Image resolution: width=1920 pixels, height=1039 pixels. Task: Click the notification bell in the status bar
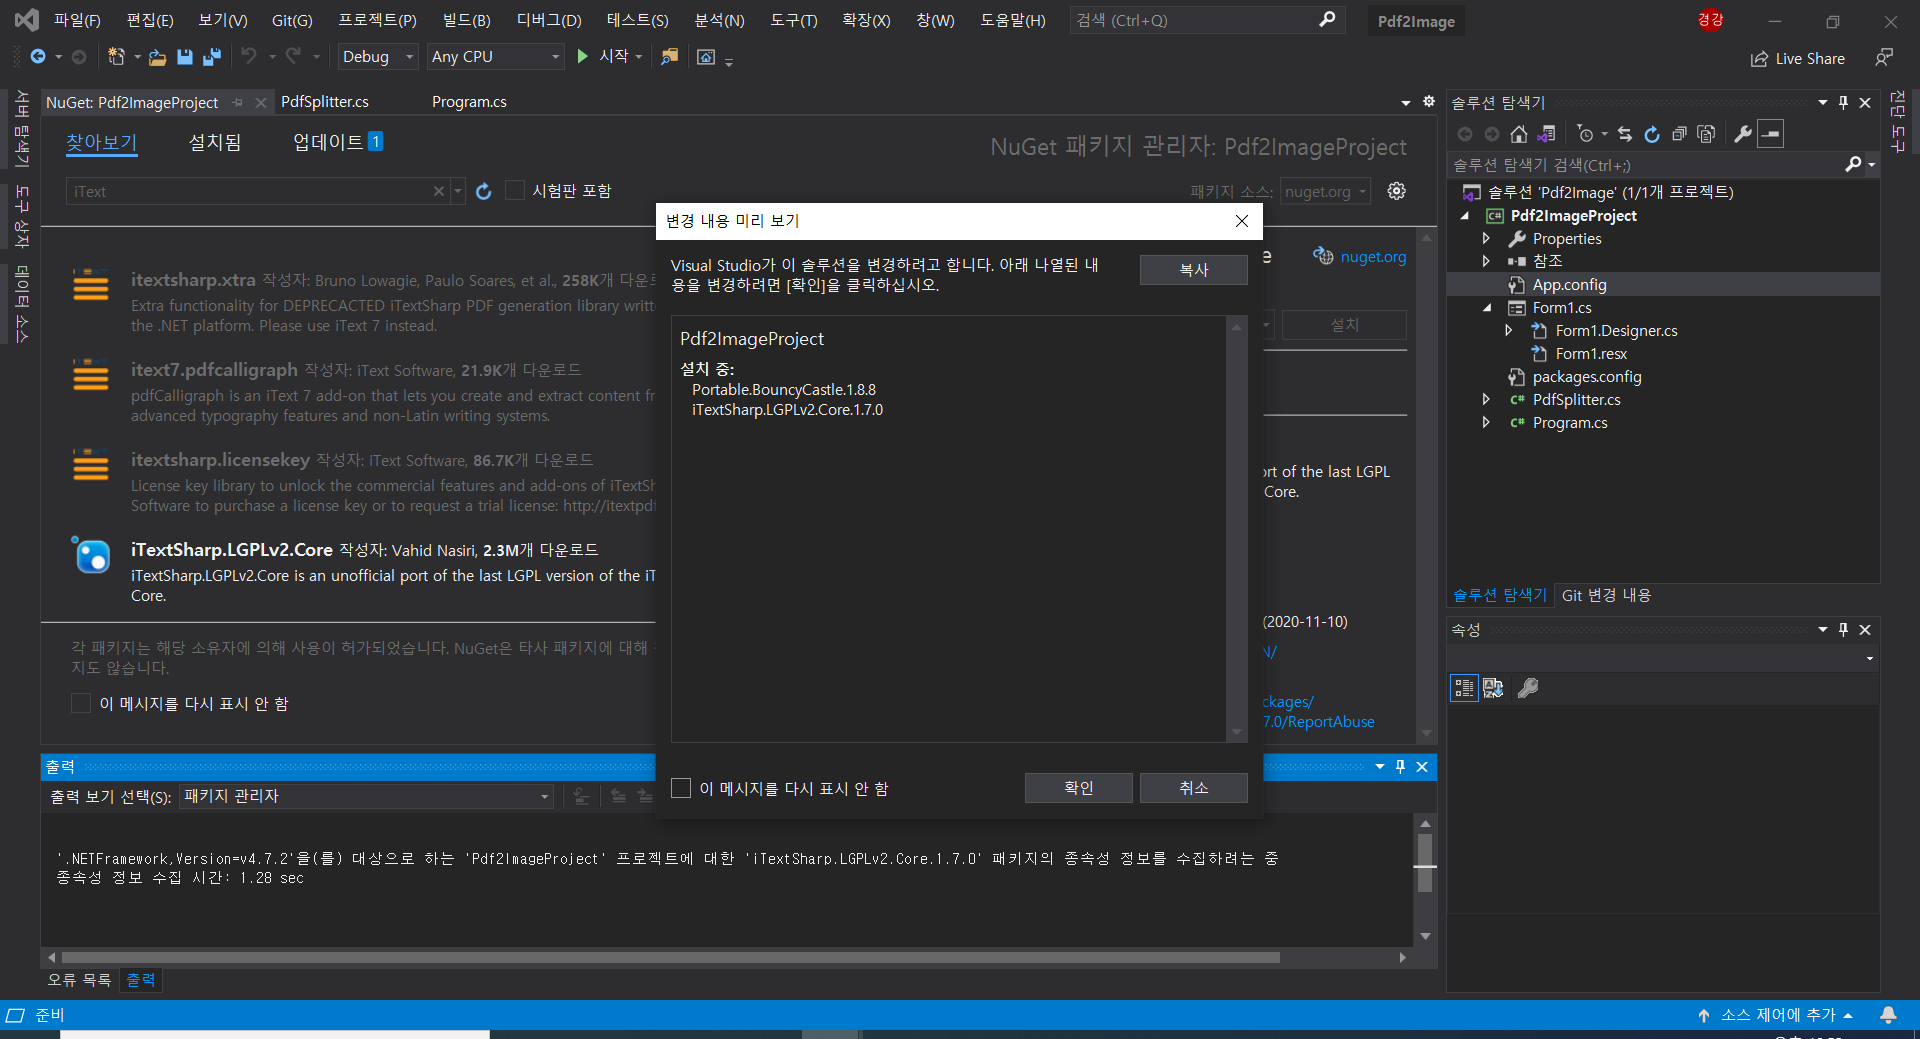pos(1888,1015)
